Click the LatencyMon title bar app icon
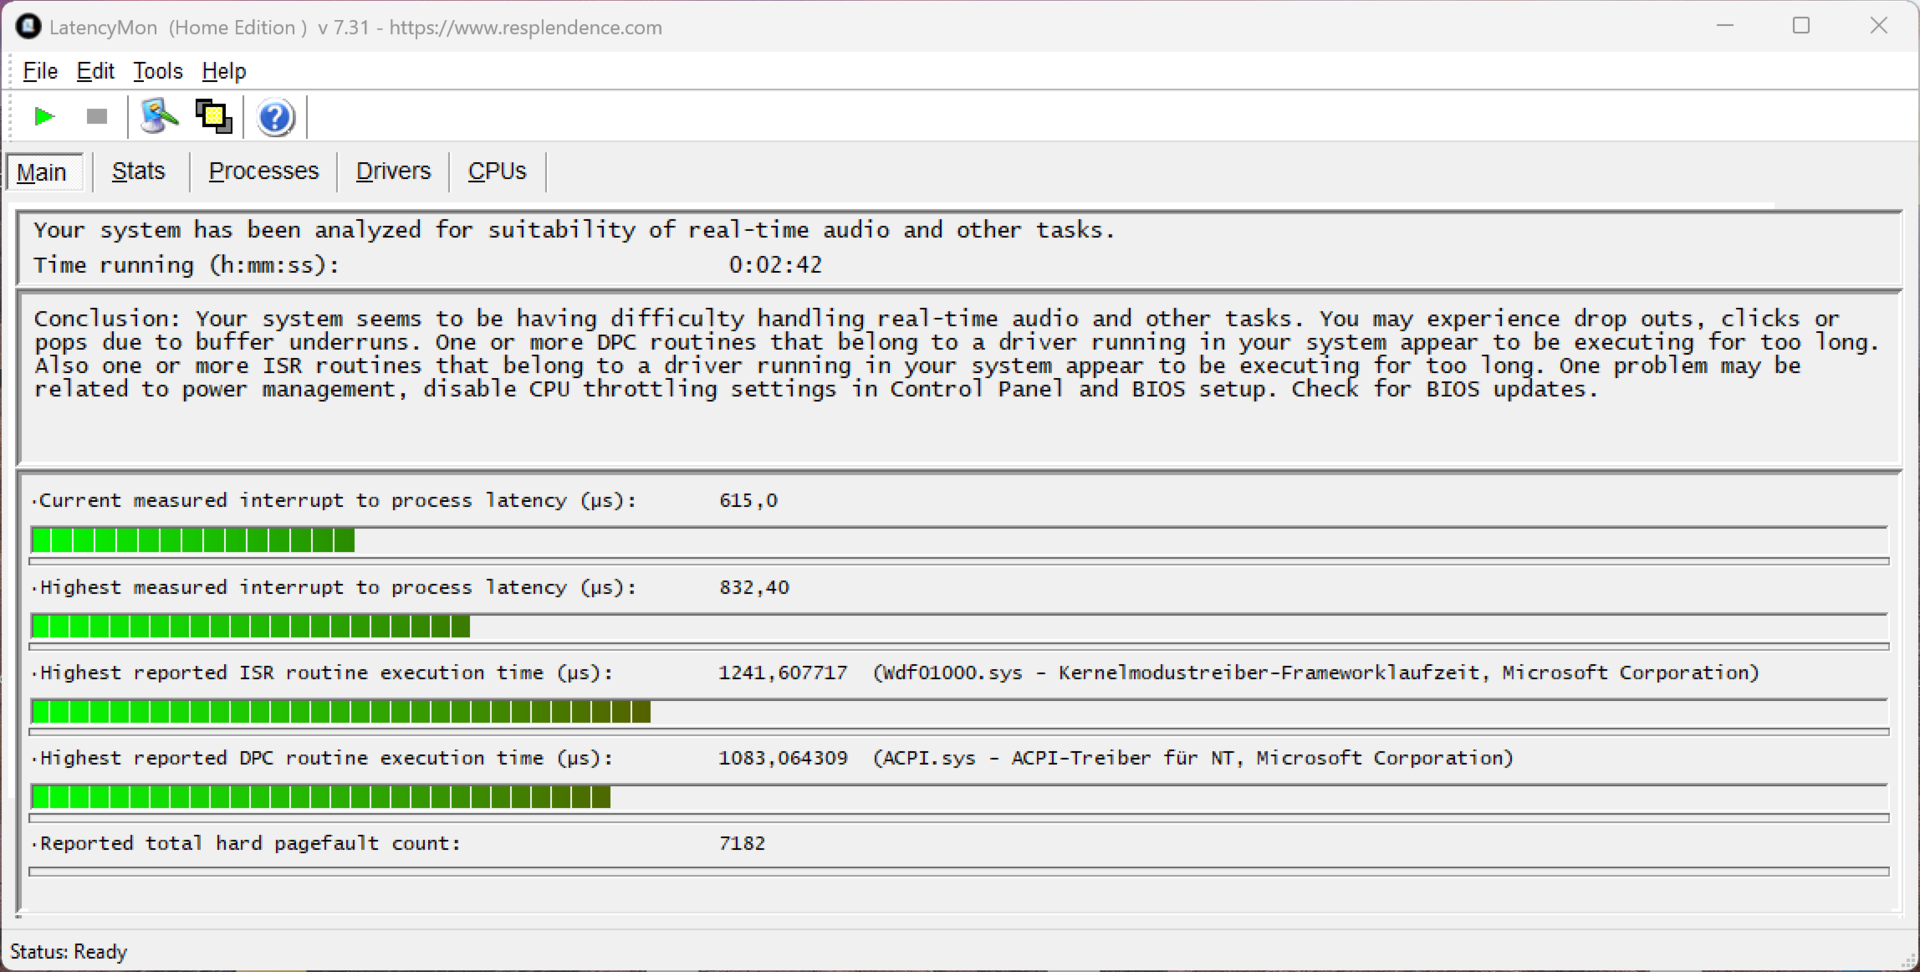1920x972 pixels. [x=28, y=27]
